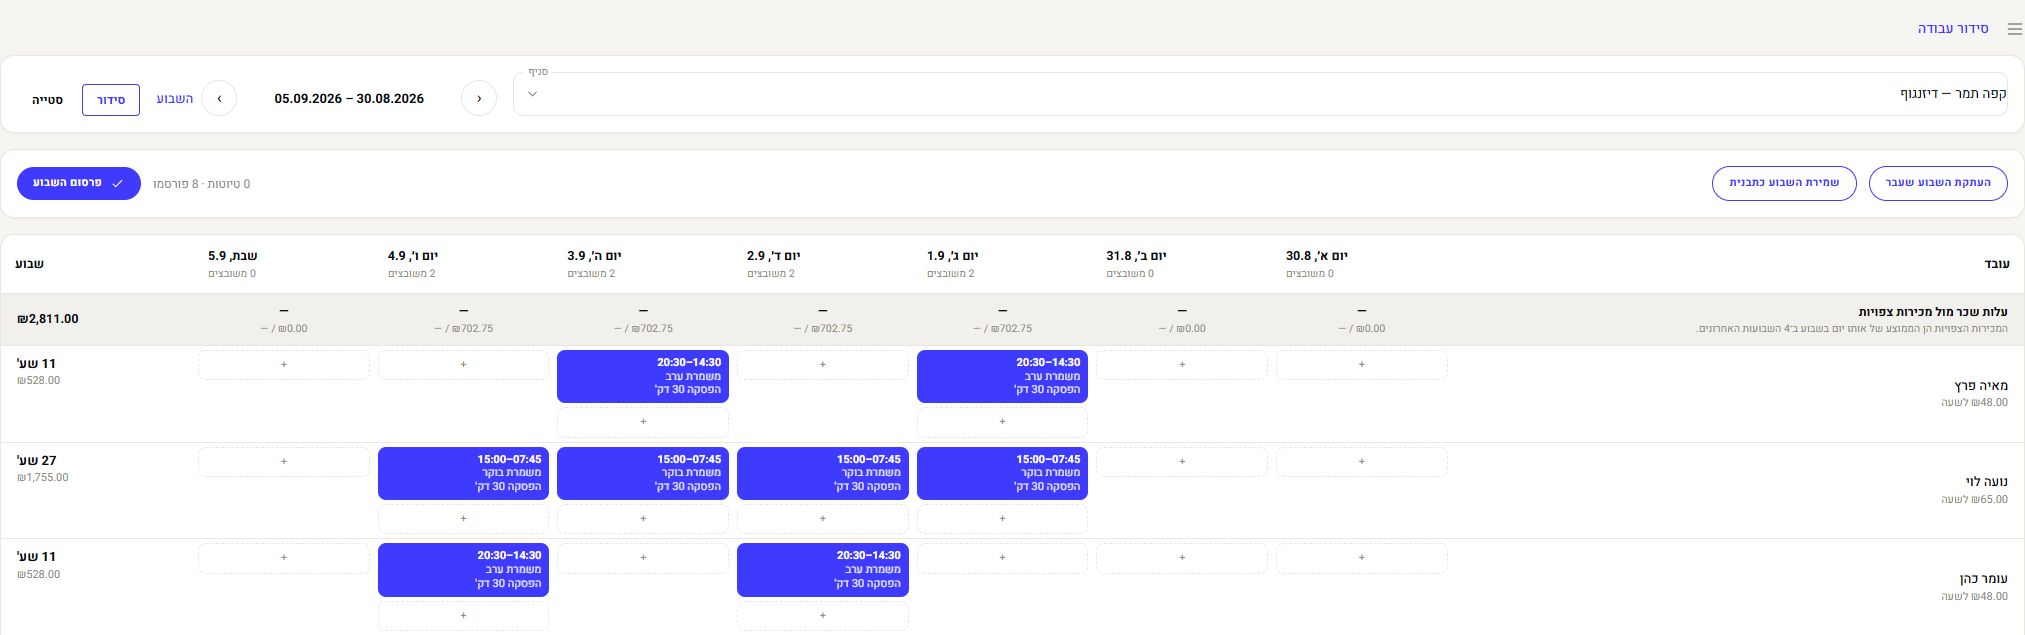
Task: Add shift for נועה לוי on יום ב' 31.8
Action: click(1182, 462)
